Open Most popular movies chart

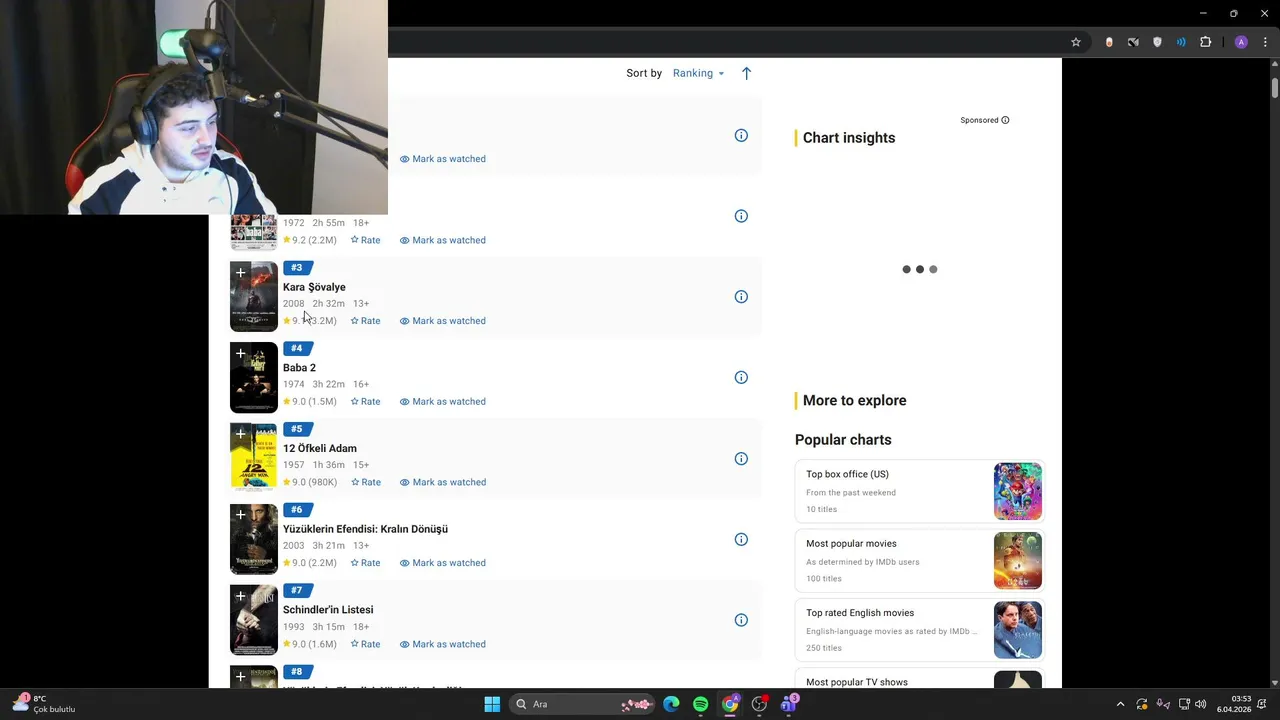(920, 560)
